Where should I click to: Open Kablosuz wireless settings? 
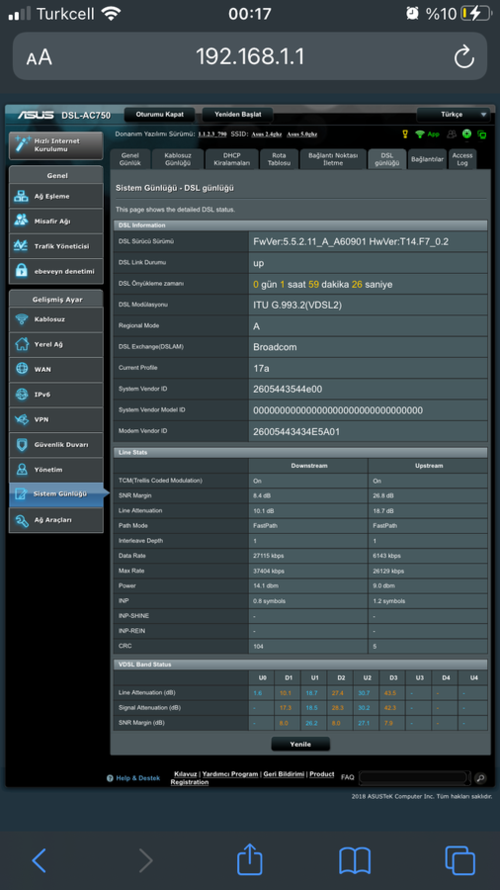[x=56, y=319]
